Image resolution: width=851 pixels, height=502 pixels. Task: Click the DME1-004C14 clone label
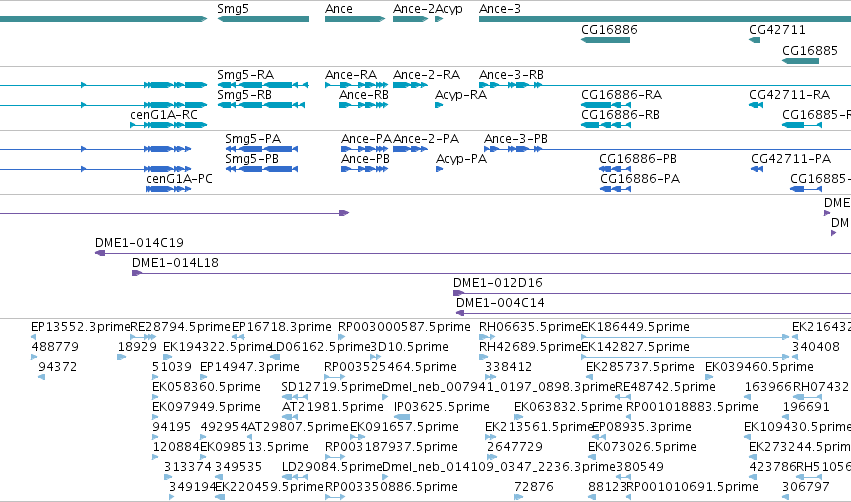click(x=500, y=303)
